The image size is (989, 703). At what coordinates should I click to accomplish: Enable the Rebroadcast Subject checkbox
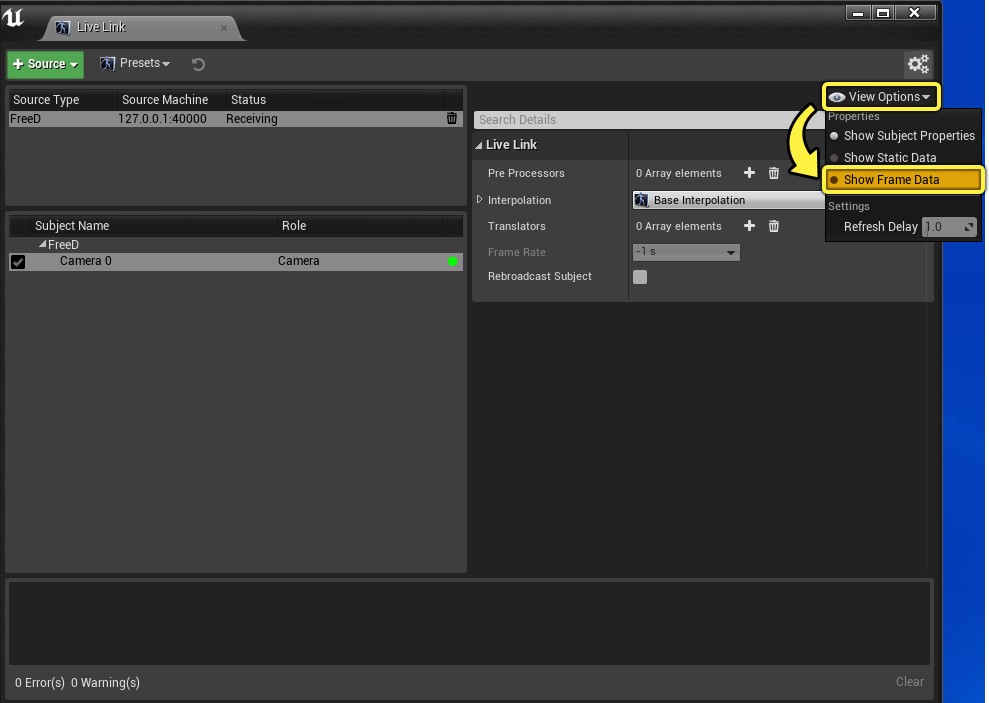point(640,277)
